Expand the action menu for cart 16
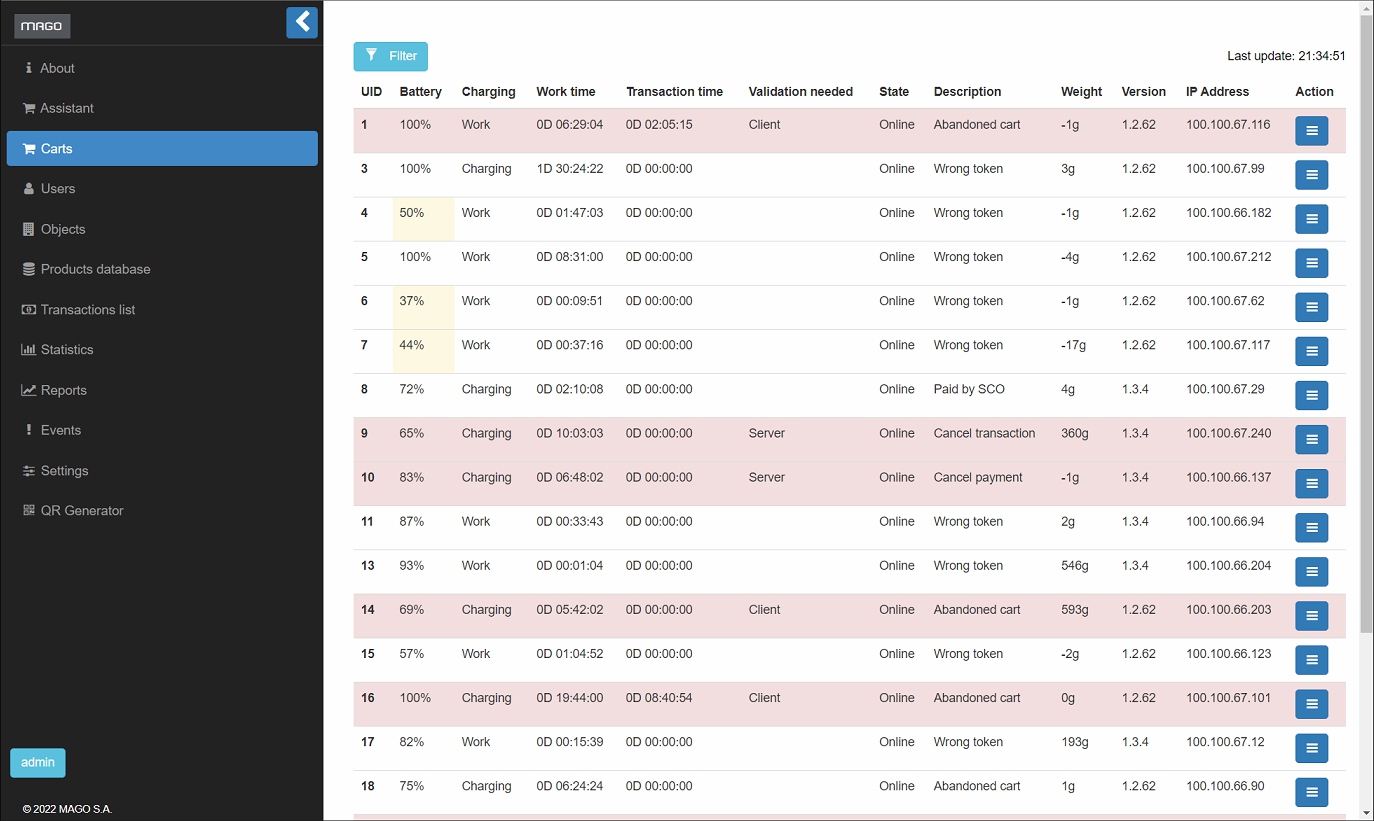The height and width of the screenshot is (821, 1374). (1311, 704)
